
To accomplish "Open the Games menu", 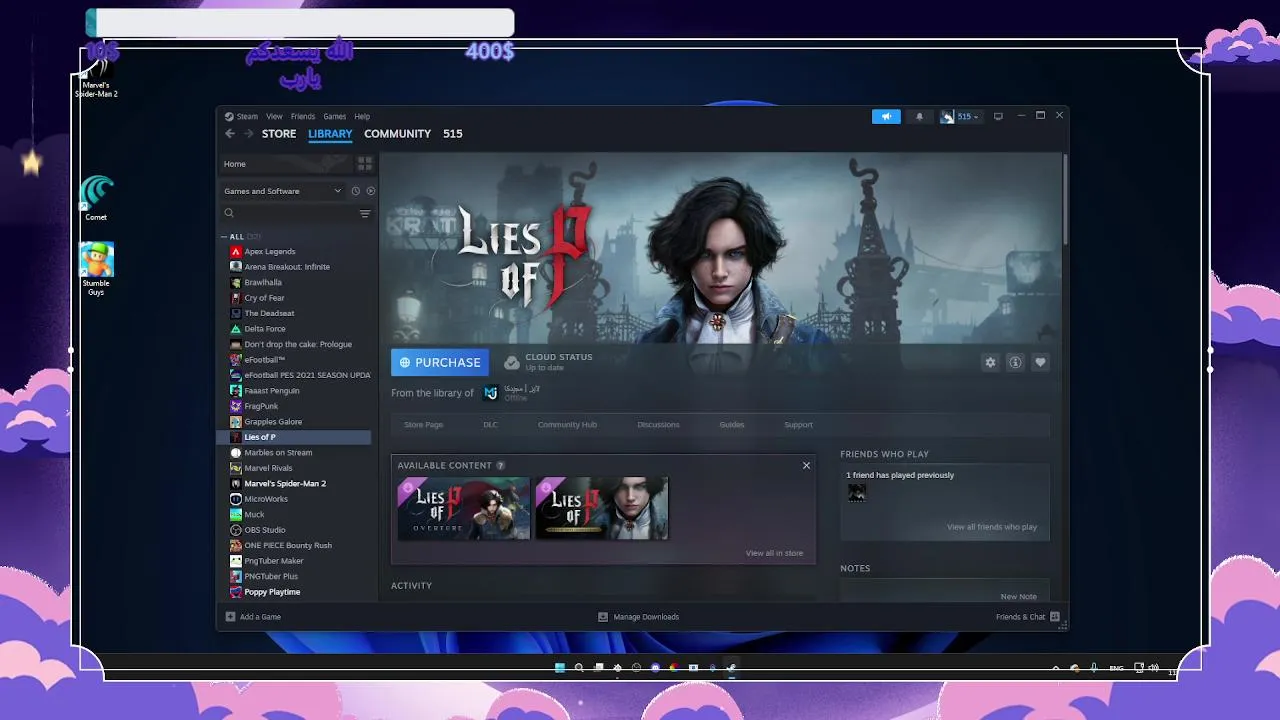I will pyautogui.click(x=334, y=117).
